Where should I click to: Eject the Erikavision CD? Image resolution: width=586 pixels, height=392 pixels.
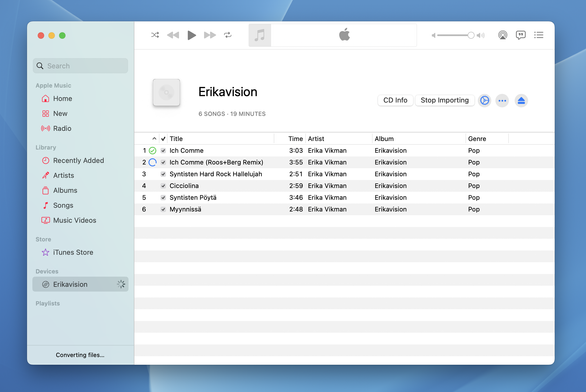pyautogui.click(x=521, y=101)
